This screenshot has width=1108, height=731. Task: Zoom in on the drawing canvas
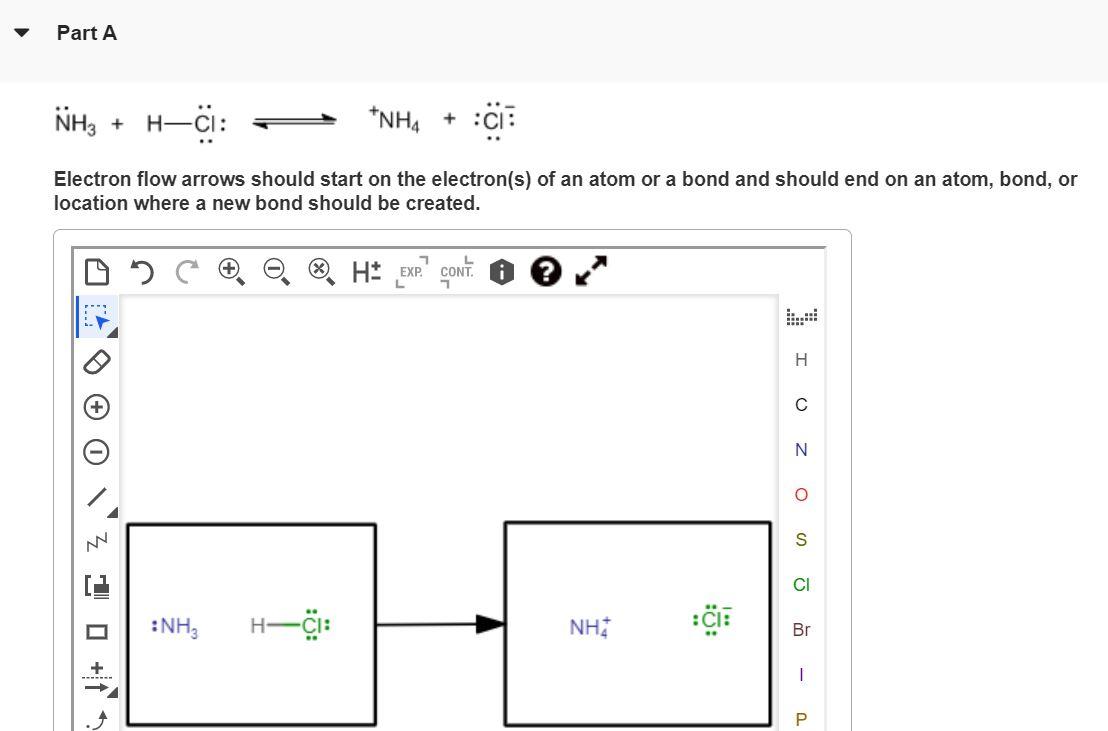click(232, 271)
